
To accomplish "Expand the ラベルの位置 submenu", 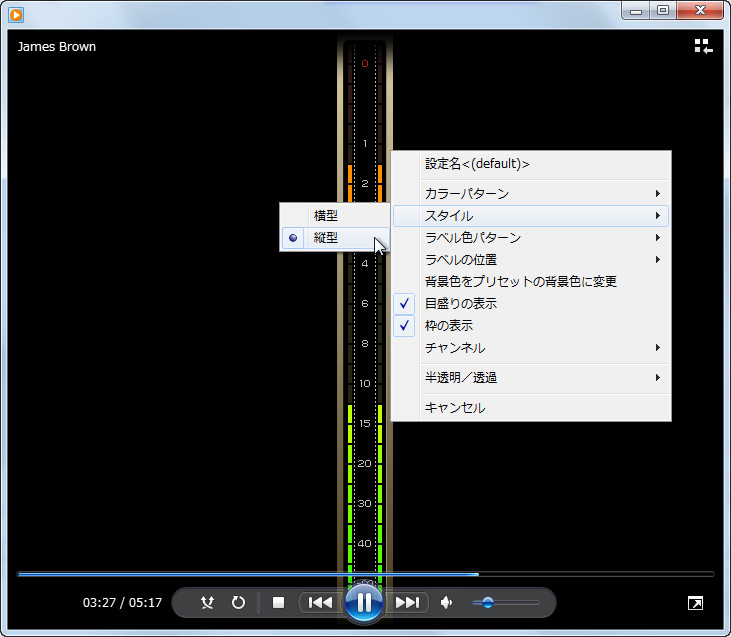I will tap(531, 260).
